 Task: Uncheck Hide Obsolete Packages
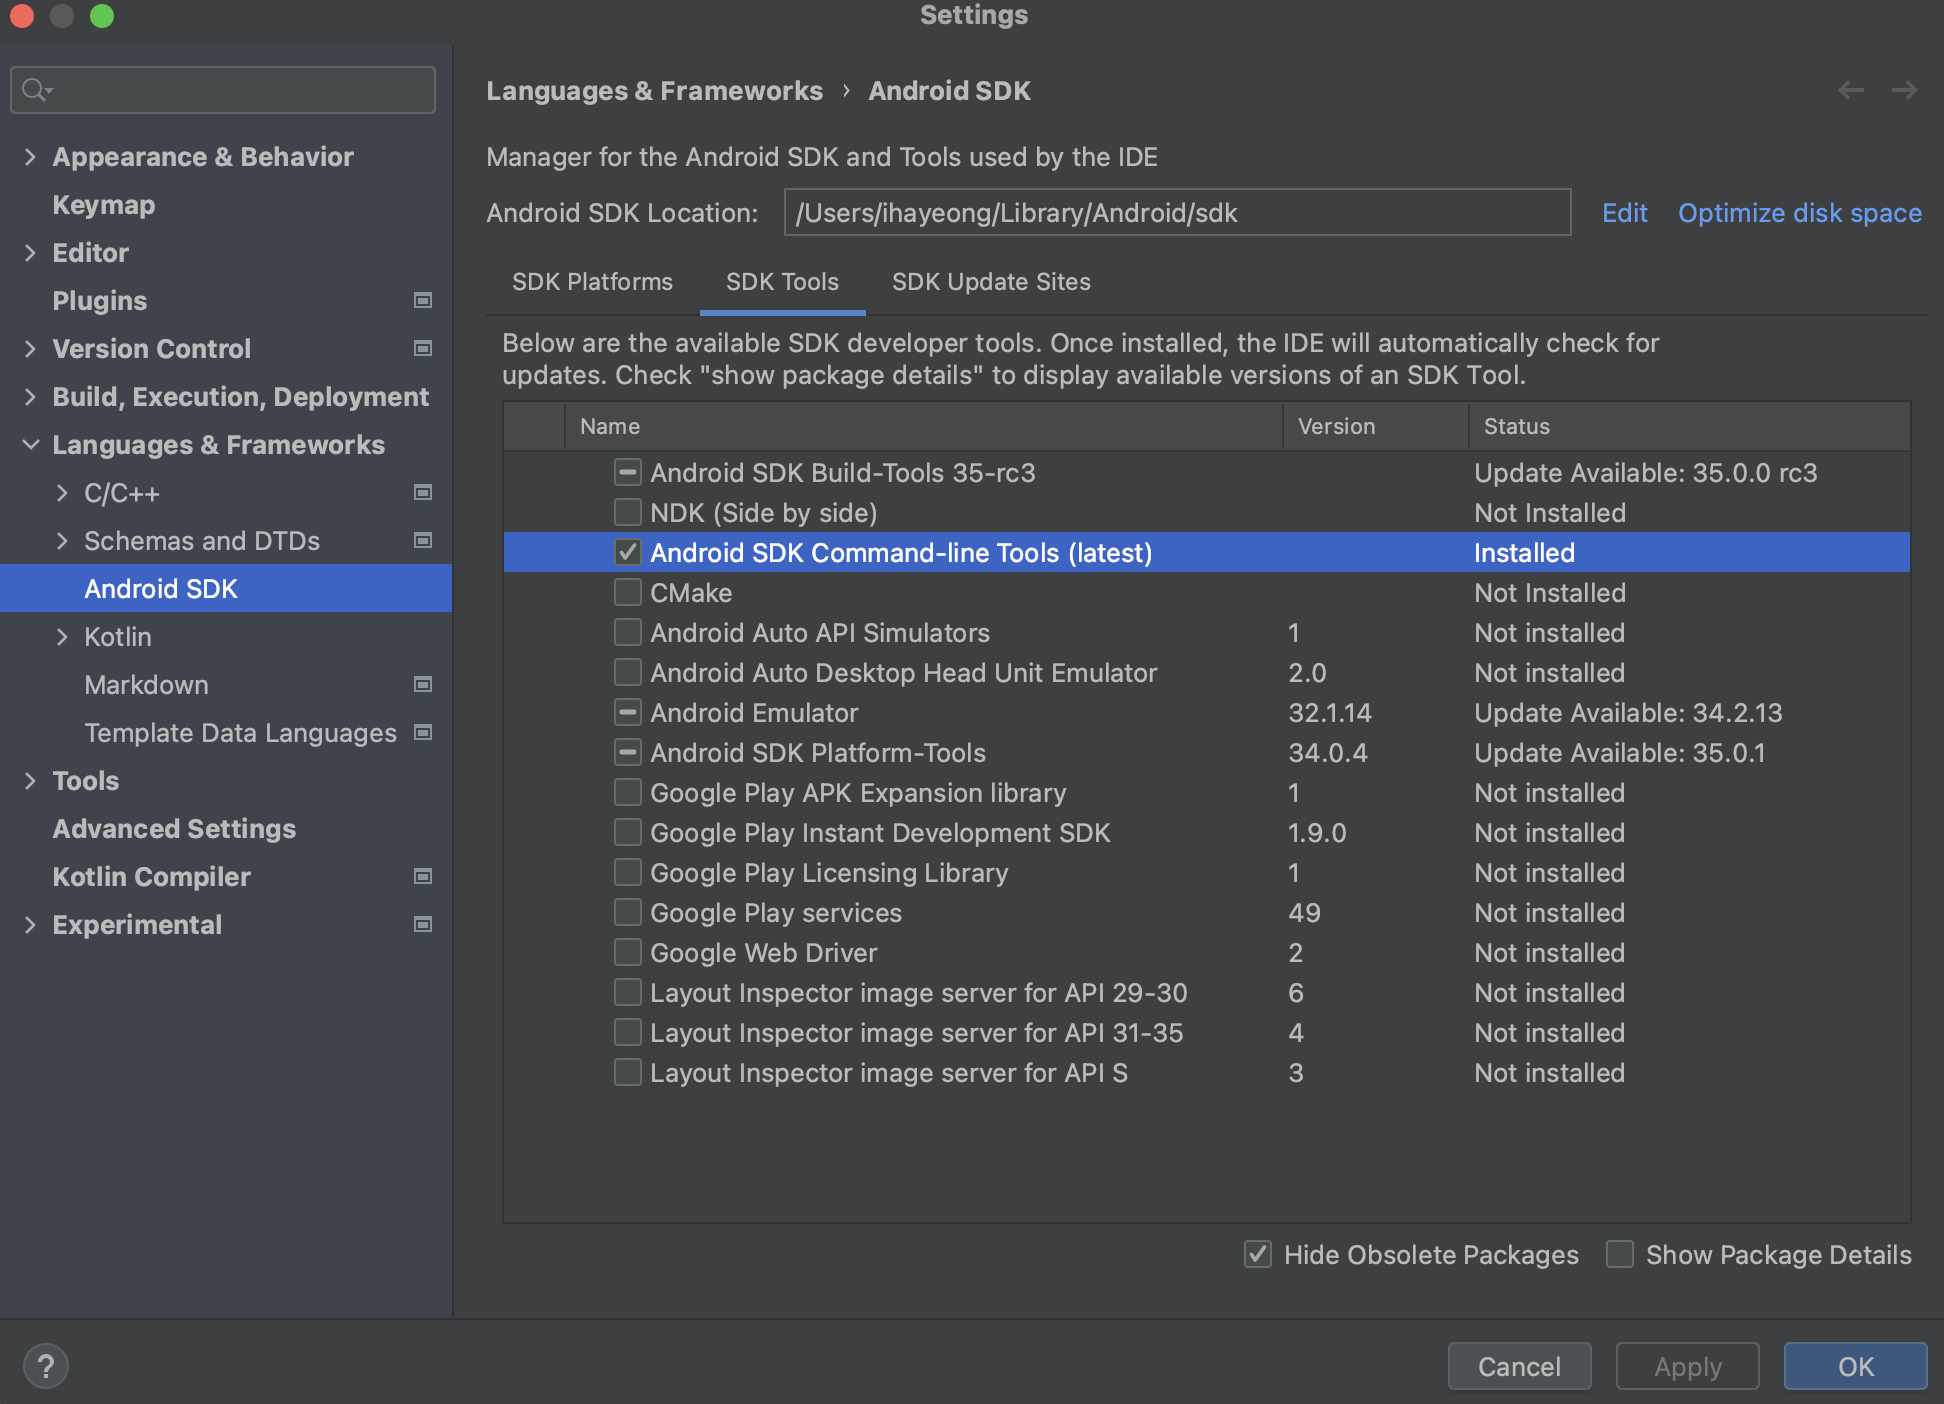point(1258,1254)
